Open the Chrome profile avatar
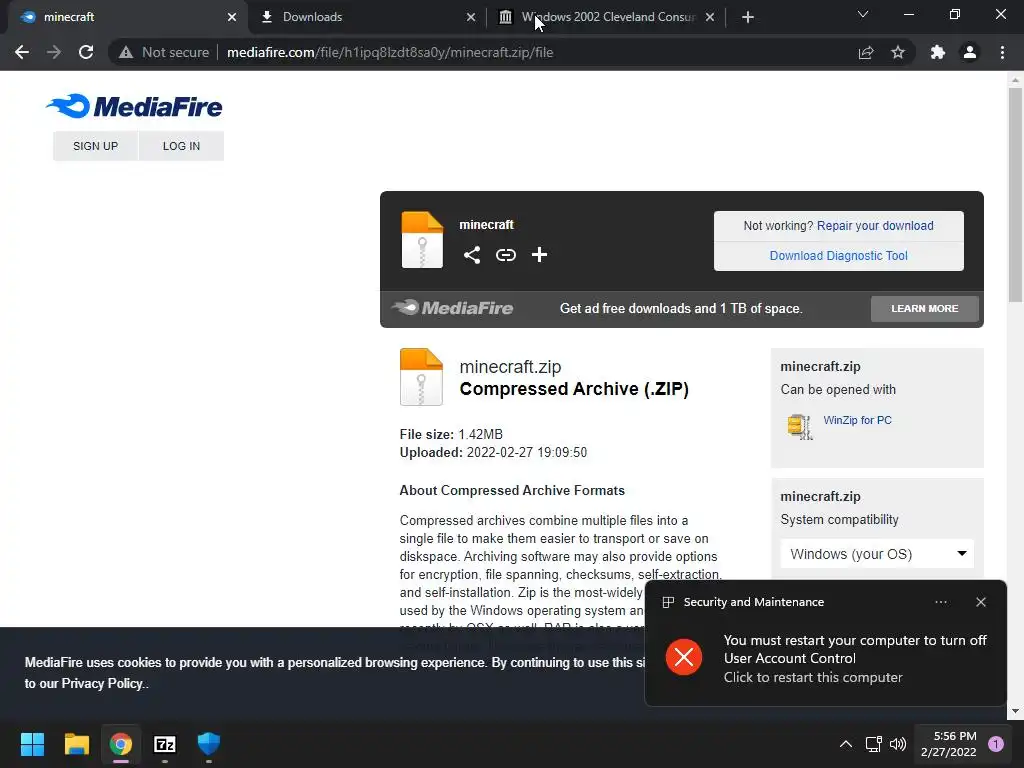The height and width of the screenshot is (768, 1024). (x=970, y=52)
